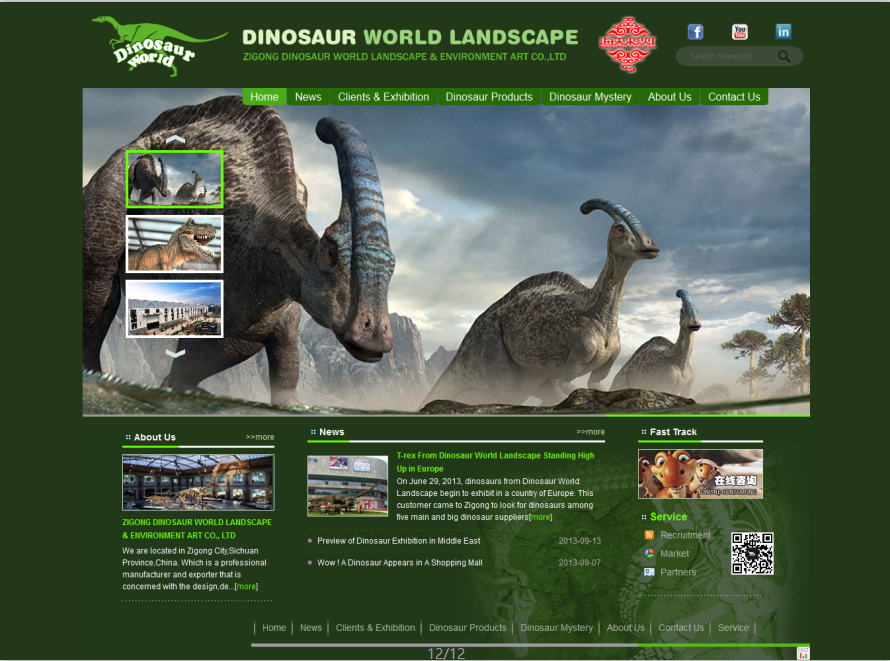
Task: Open About Us in top navigation
Action: click(x=670, y=97)
